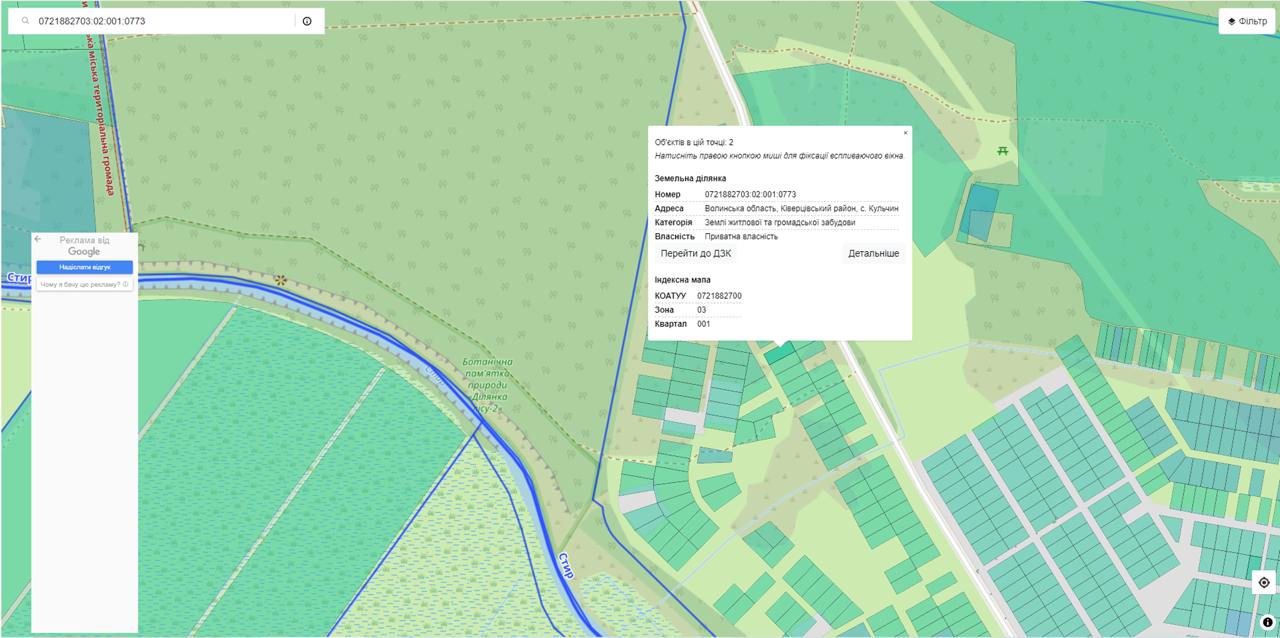Click the map attribution info icon
1280x638 pixels.
1267,622
